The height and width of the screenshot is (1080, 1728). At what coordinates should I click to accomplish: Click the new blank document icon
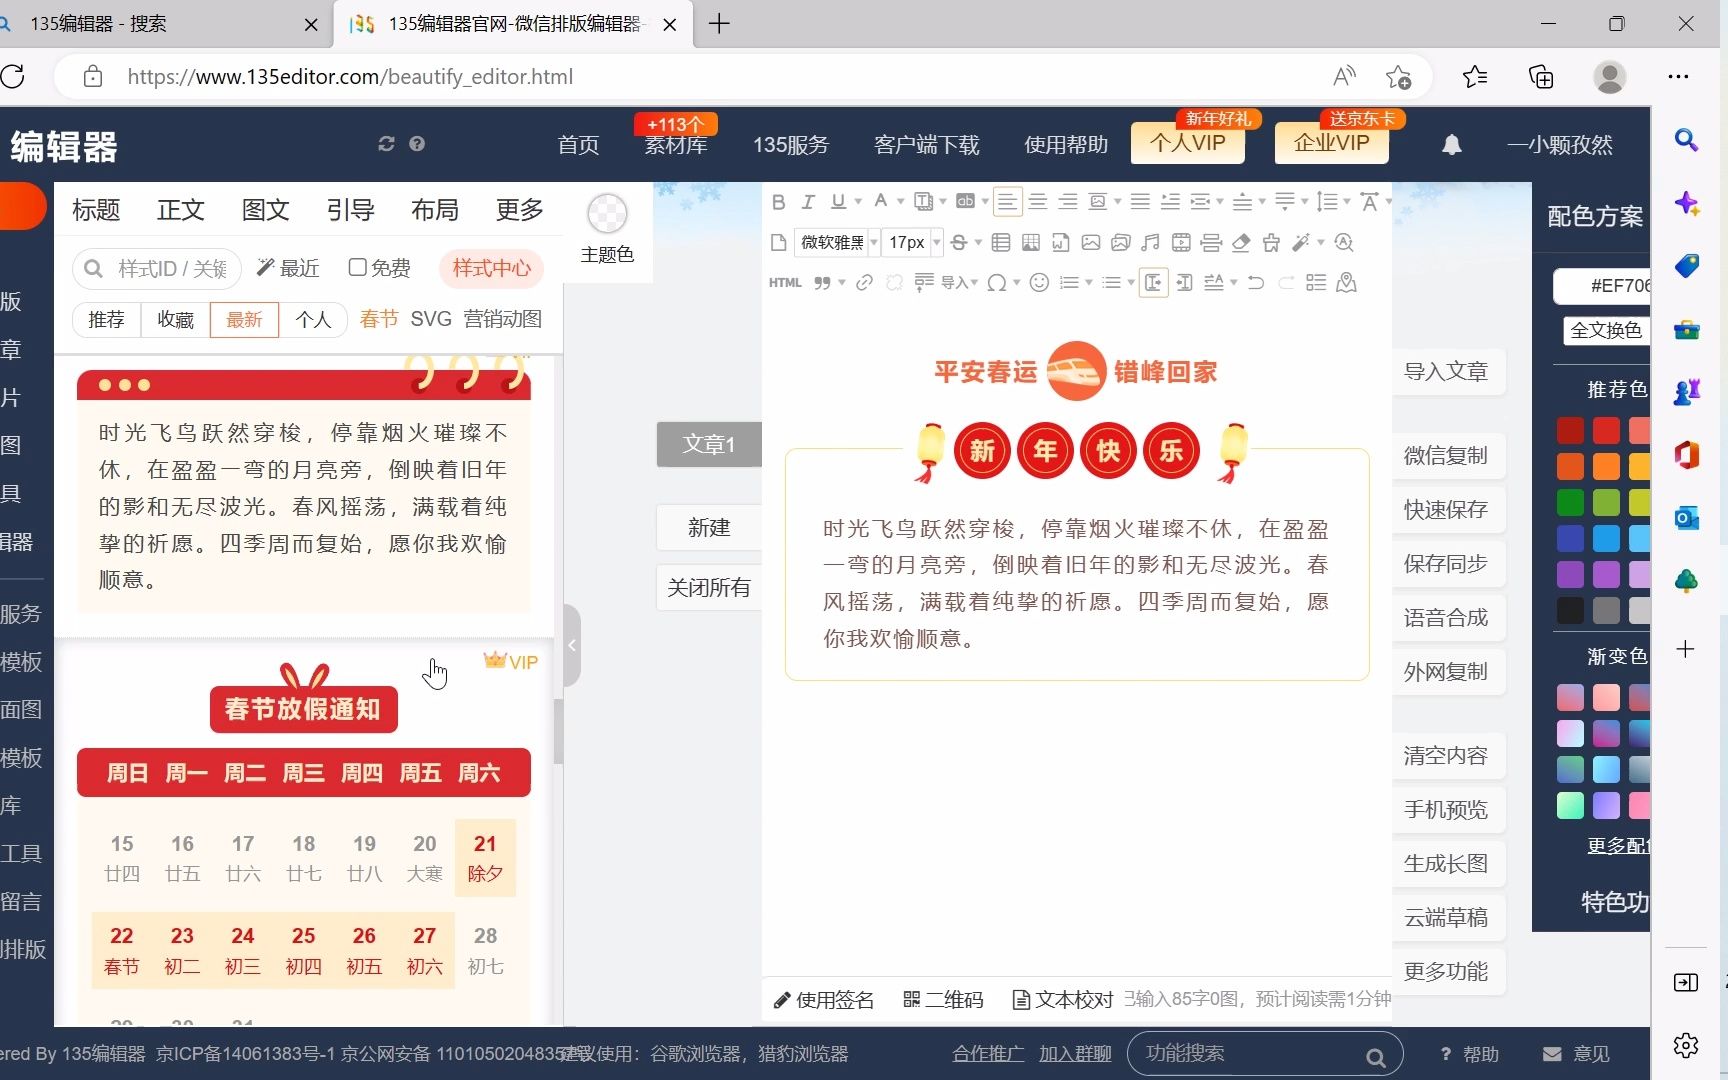pyautogui.click(x=779, y=242)
